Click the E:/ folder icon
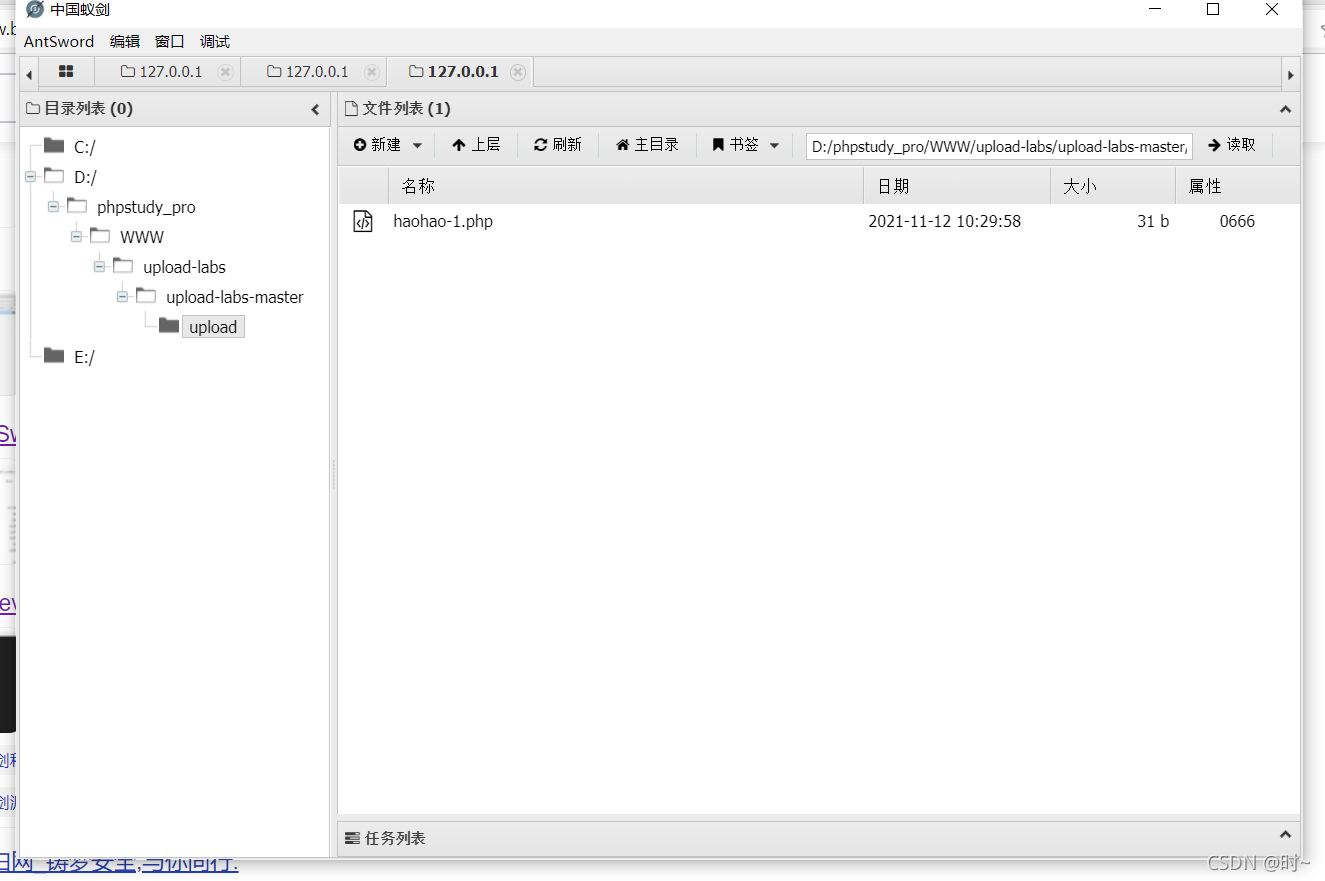The image size is (1325, 881). pos(54,356)
